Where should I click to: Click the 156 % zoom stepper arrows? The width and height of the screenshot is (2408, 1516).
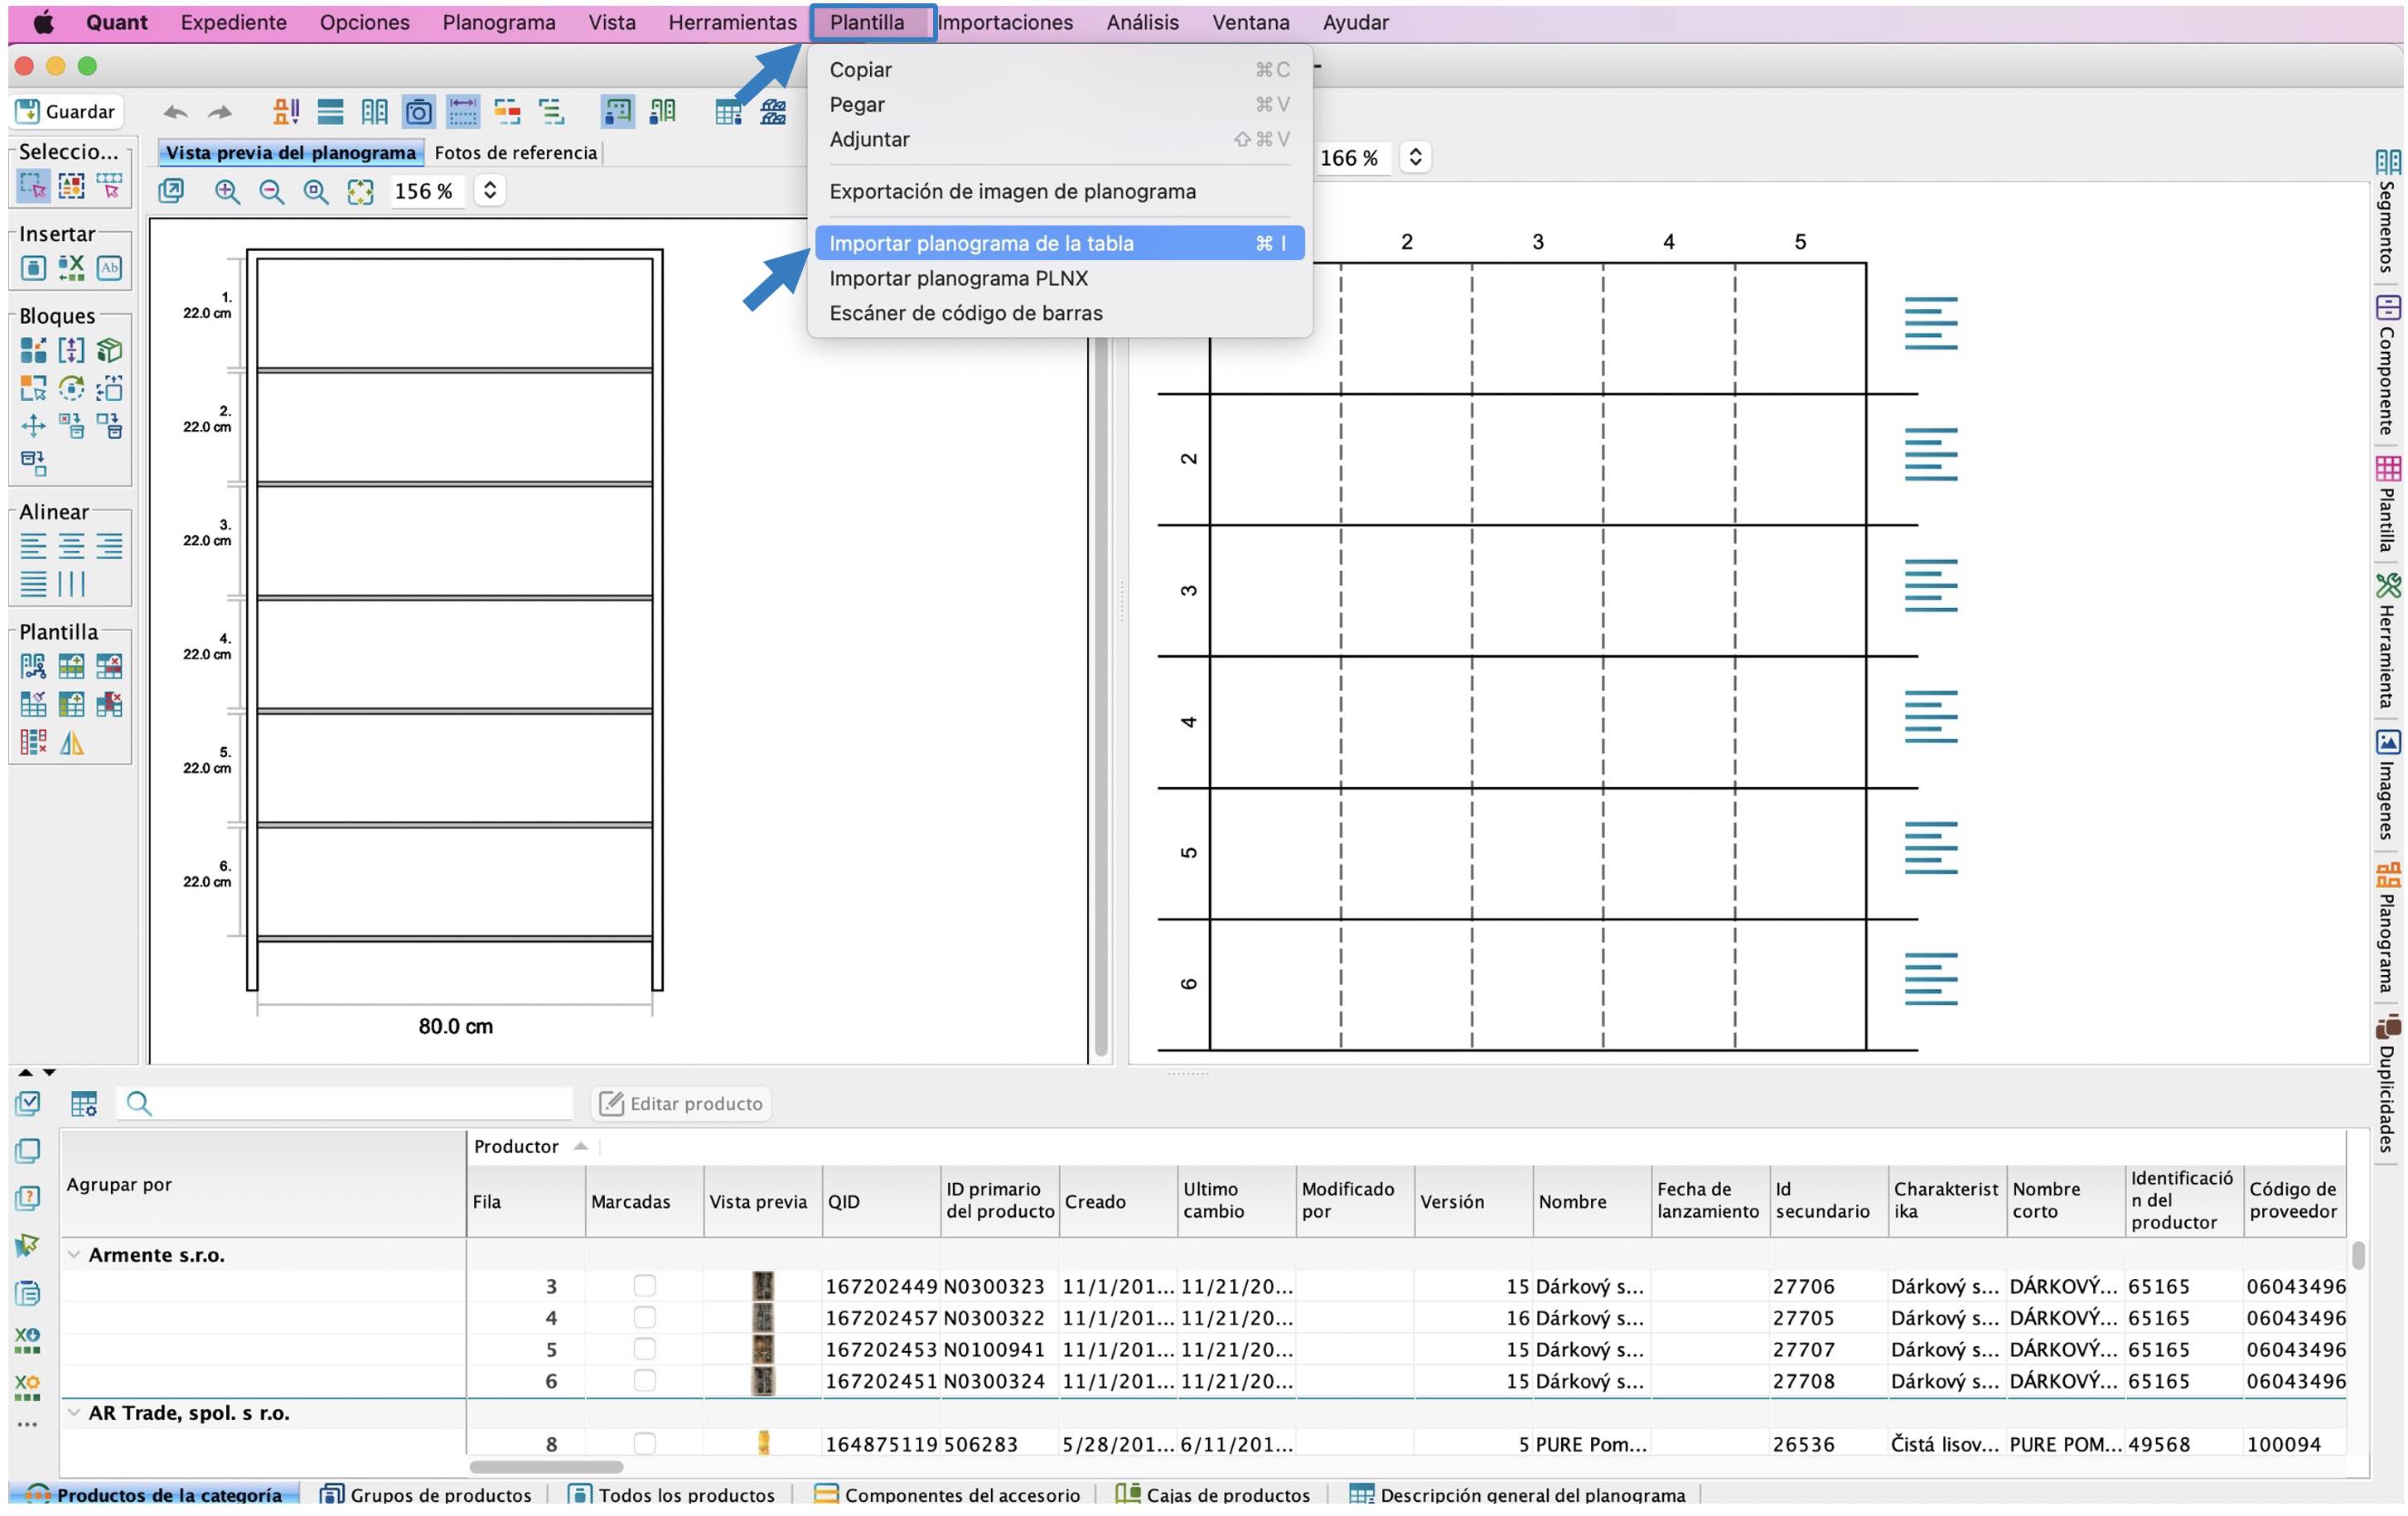click(x=489, y=190)
